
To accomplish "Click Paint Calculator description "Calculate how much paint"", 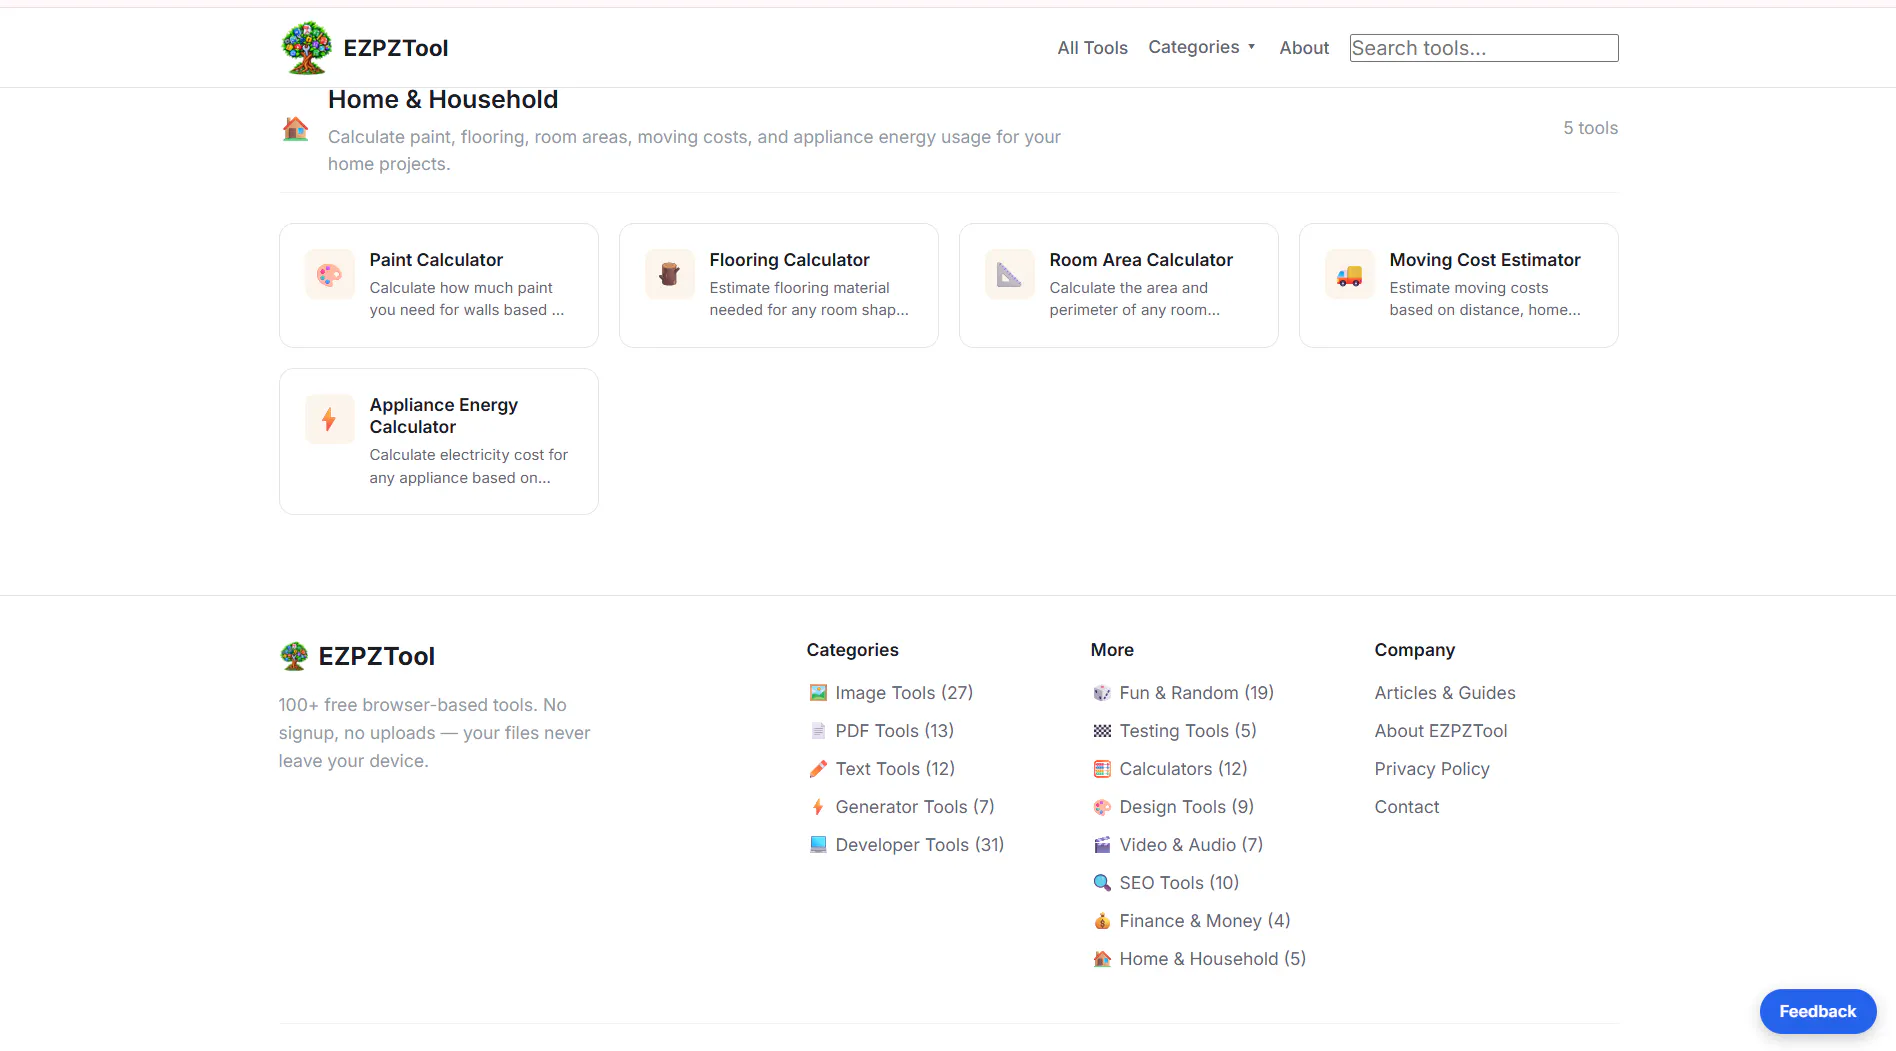I will [x=460, y=288].
